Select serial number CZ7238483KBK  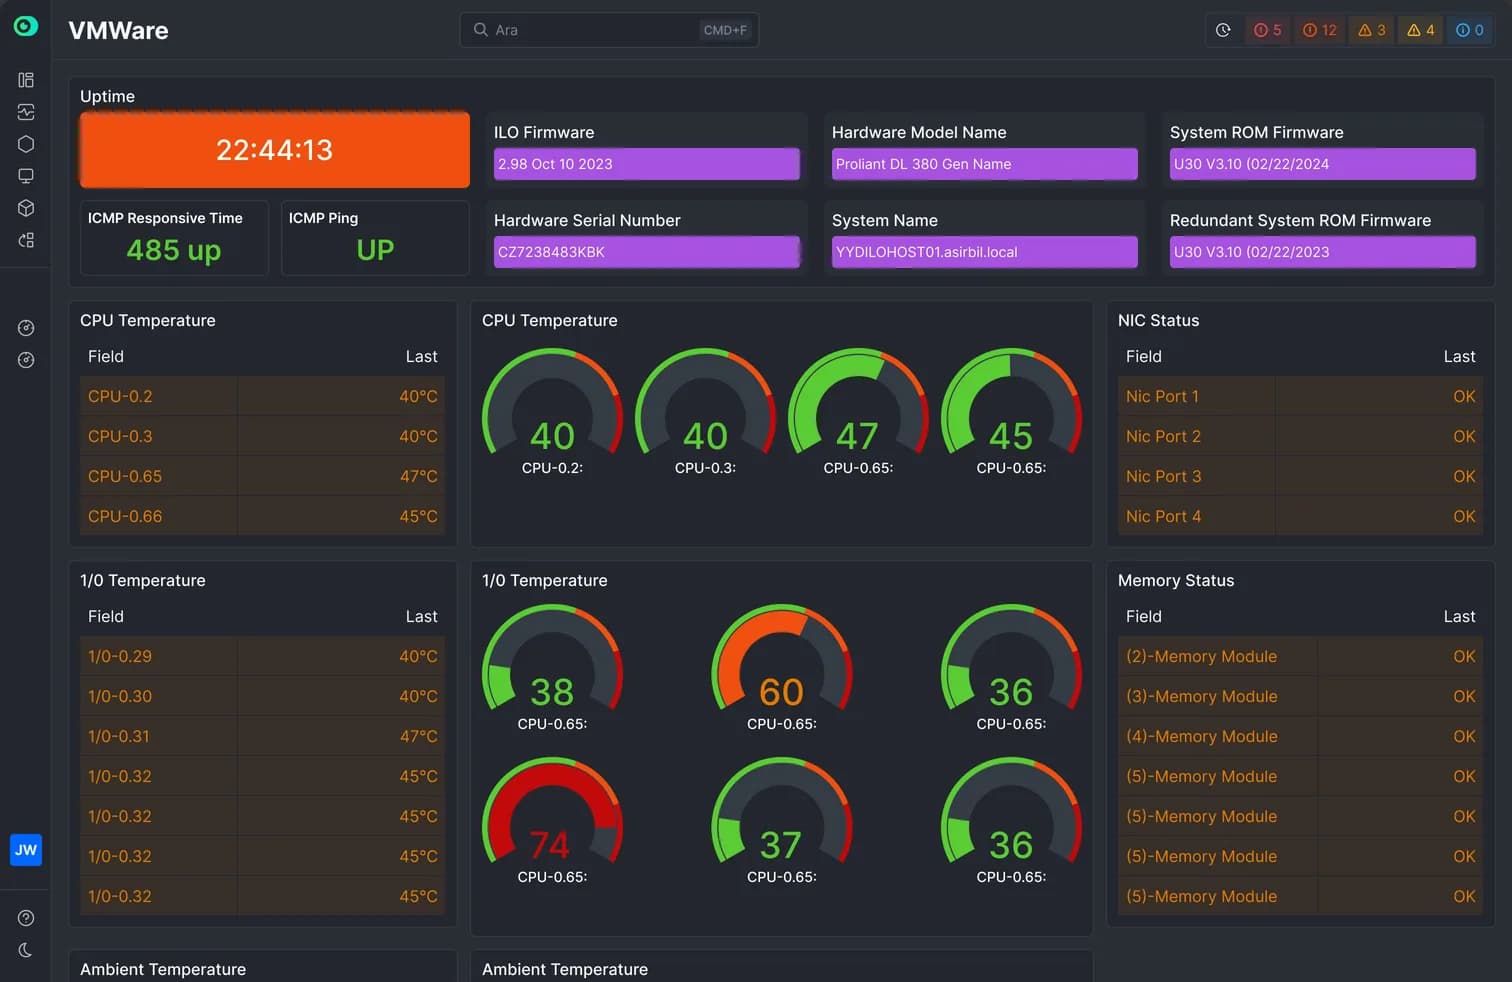(x=647, y=252)
